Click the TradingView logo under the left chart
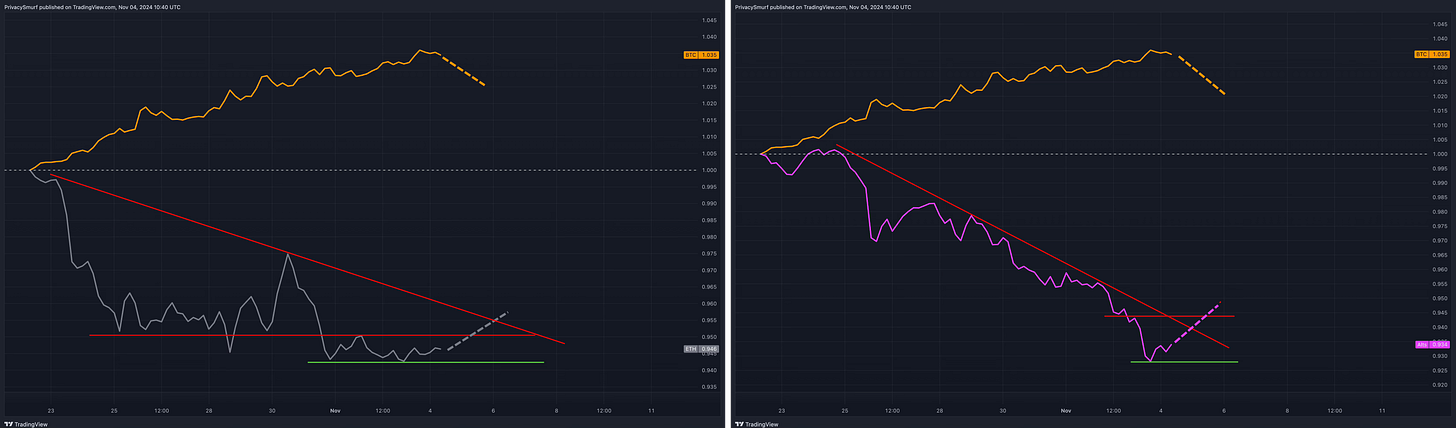The image size is (1456, 428). tap(27, 423)
